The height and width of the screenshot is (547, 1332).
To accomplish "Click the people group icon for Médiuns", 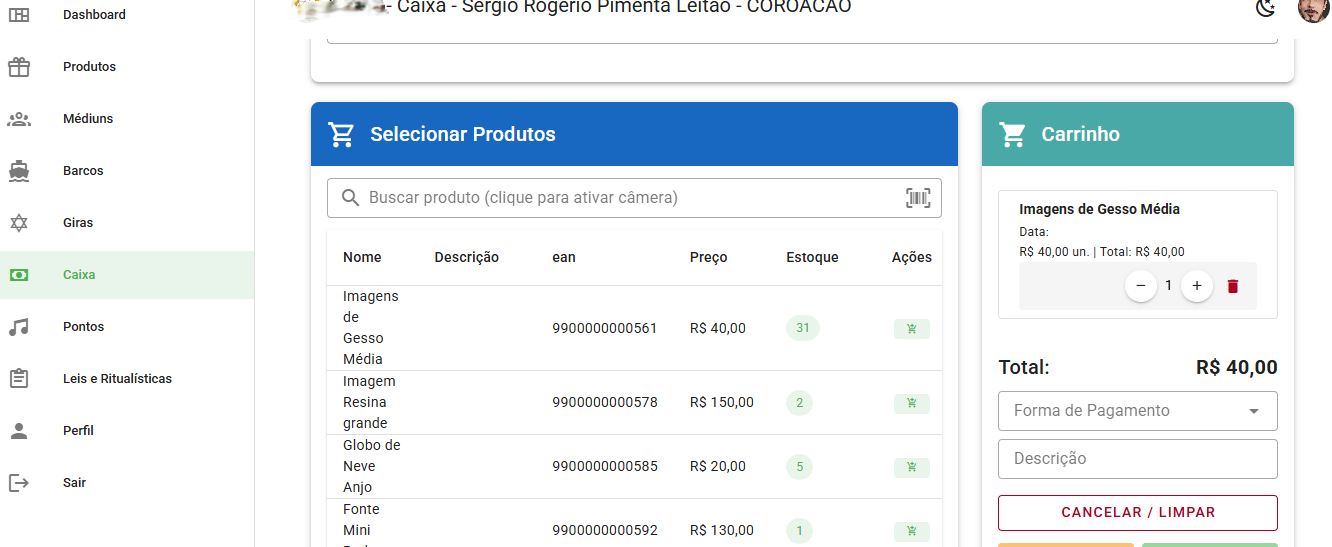I will pos(19,119).
